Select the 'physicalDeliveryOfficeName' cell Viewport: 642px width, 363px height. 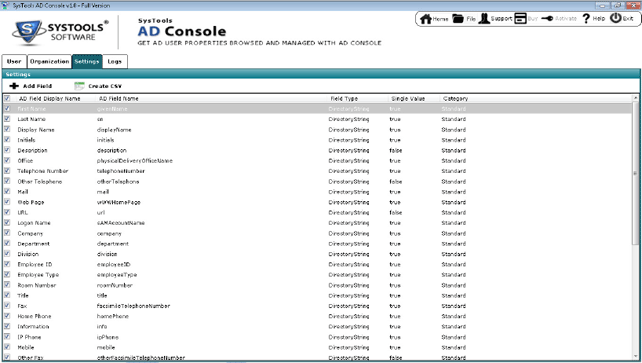pyautogui.click(x=135, y=161)
